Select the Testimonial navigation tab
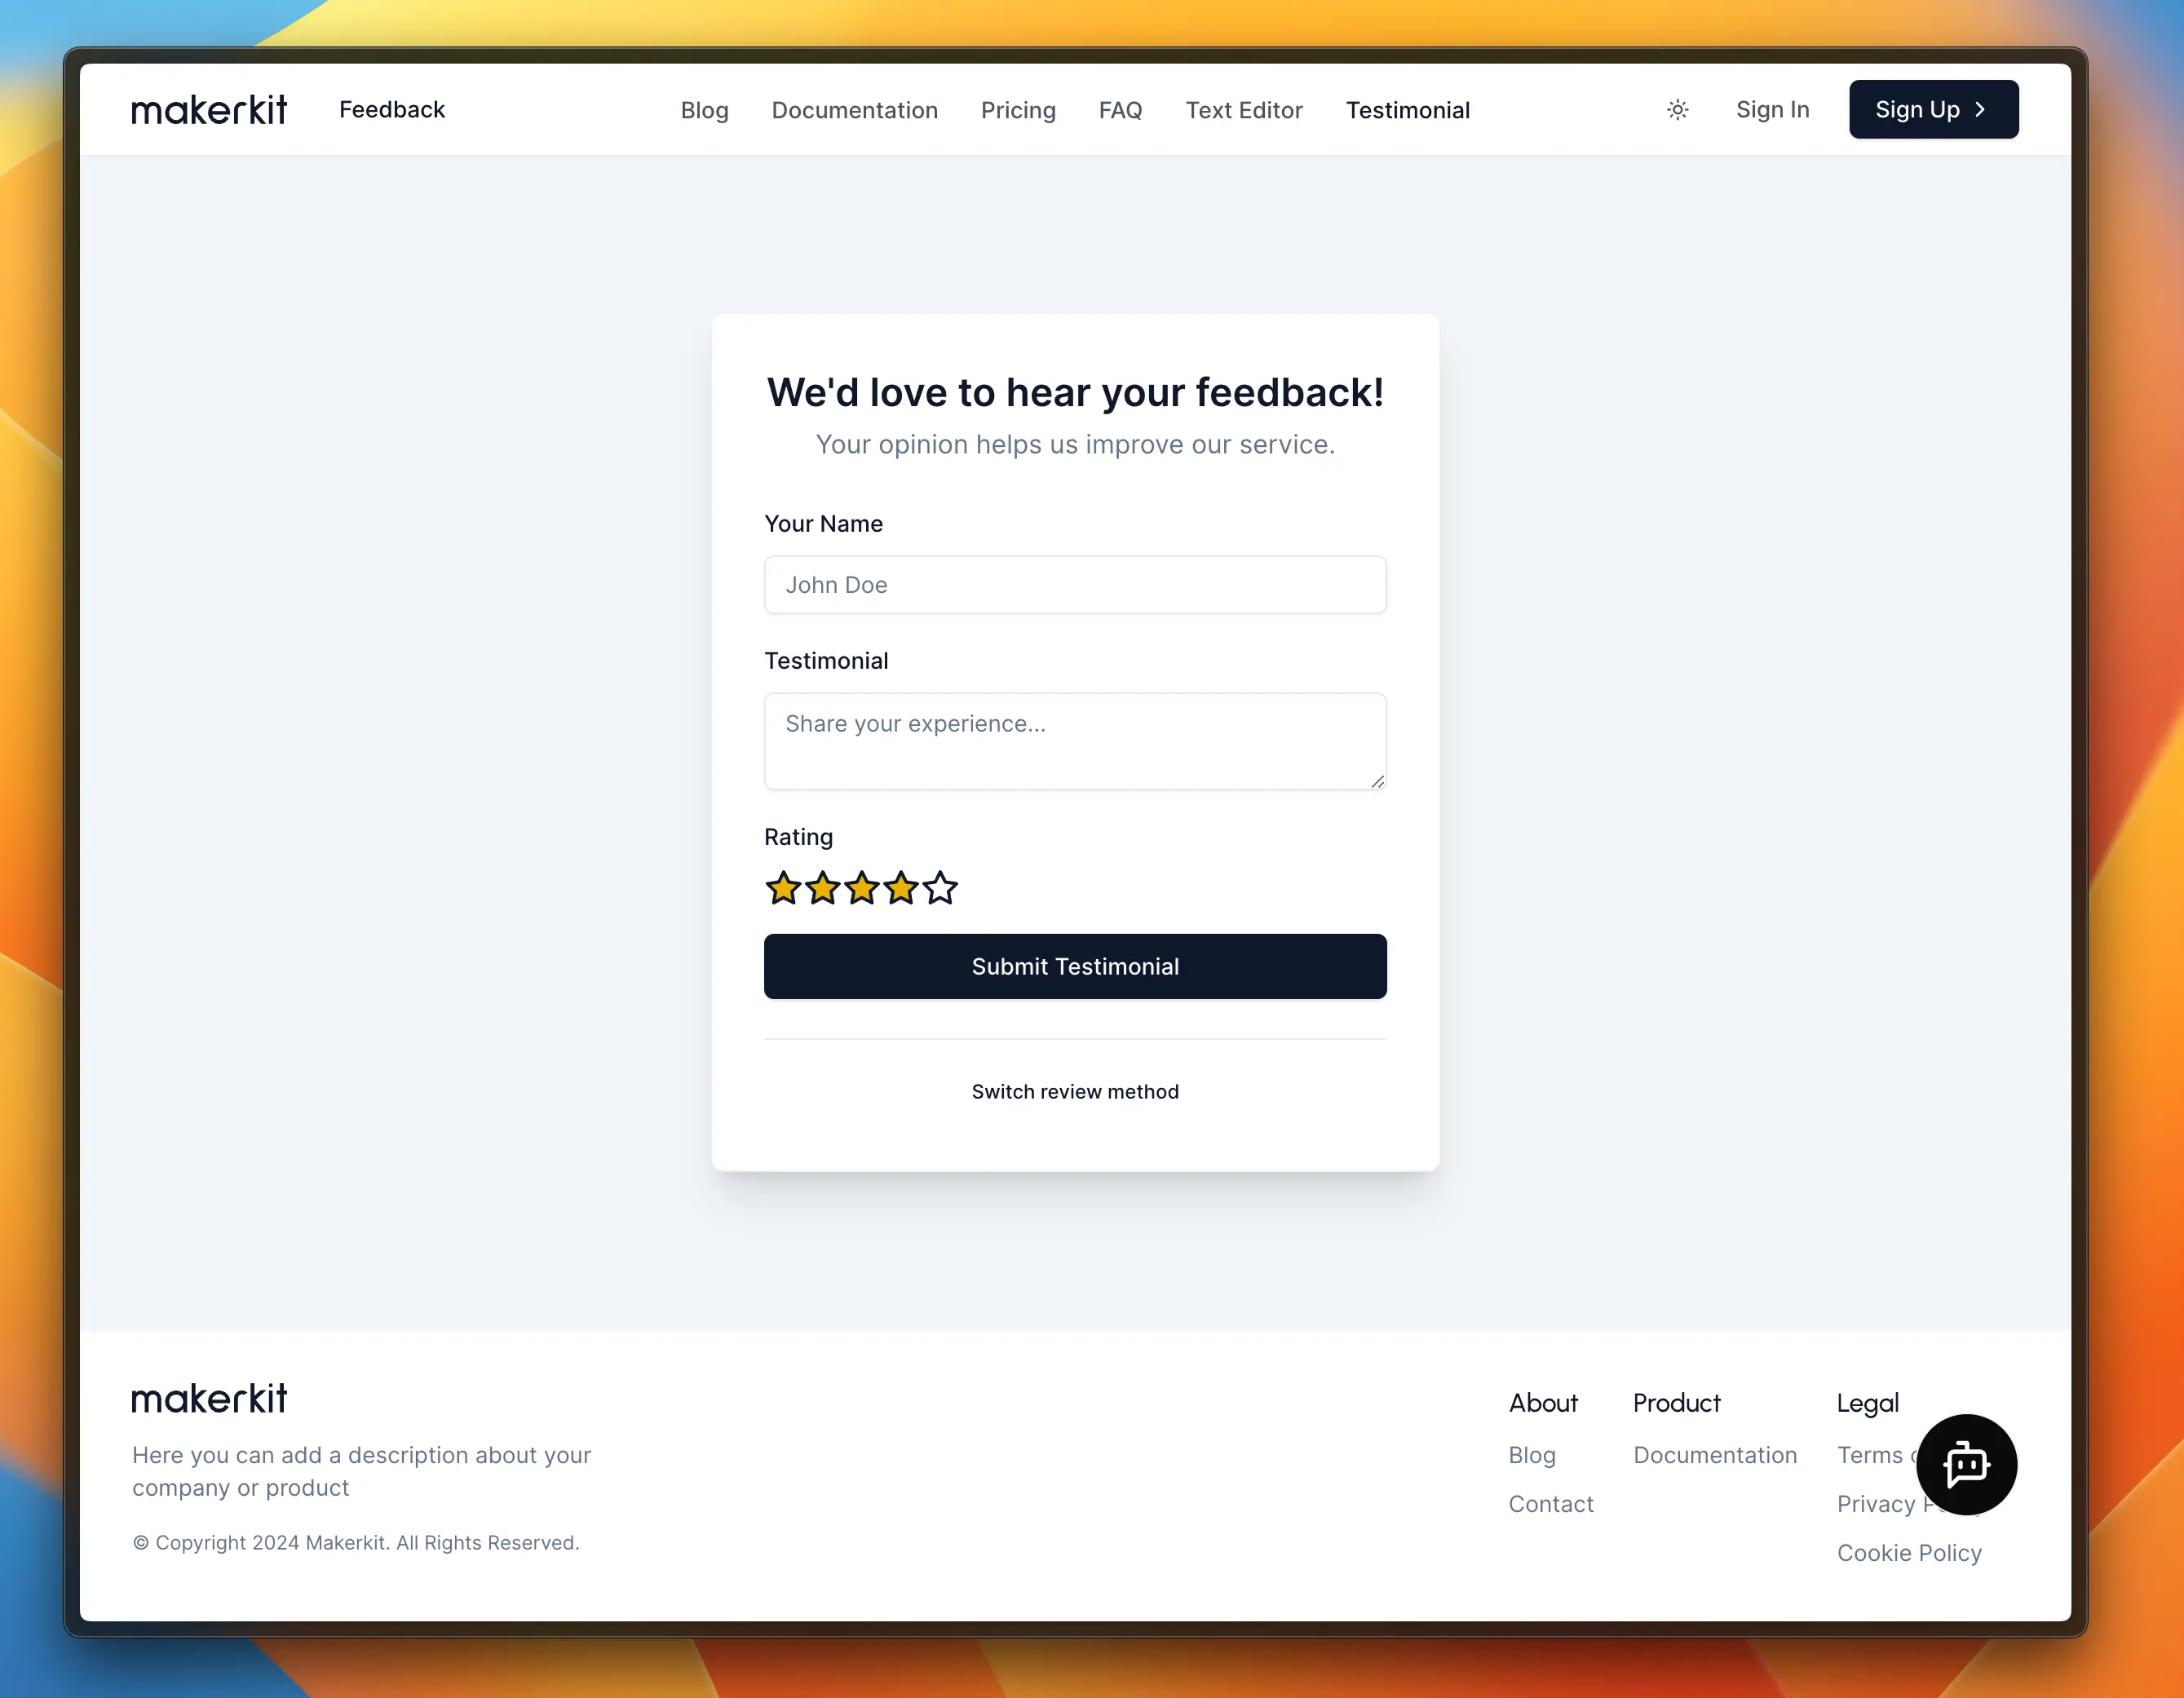 pyautogui.click(x=1408, y=108)
